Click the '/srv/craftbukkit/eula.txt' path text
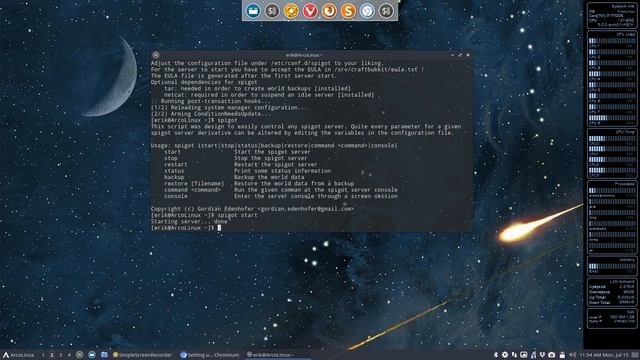Viewport: 640px width, 360px height. 376,70
